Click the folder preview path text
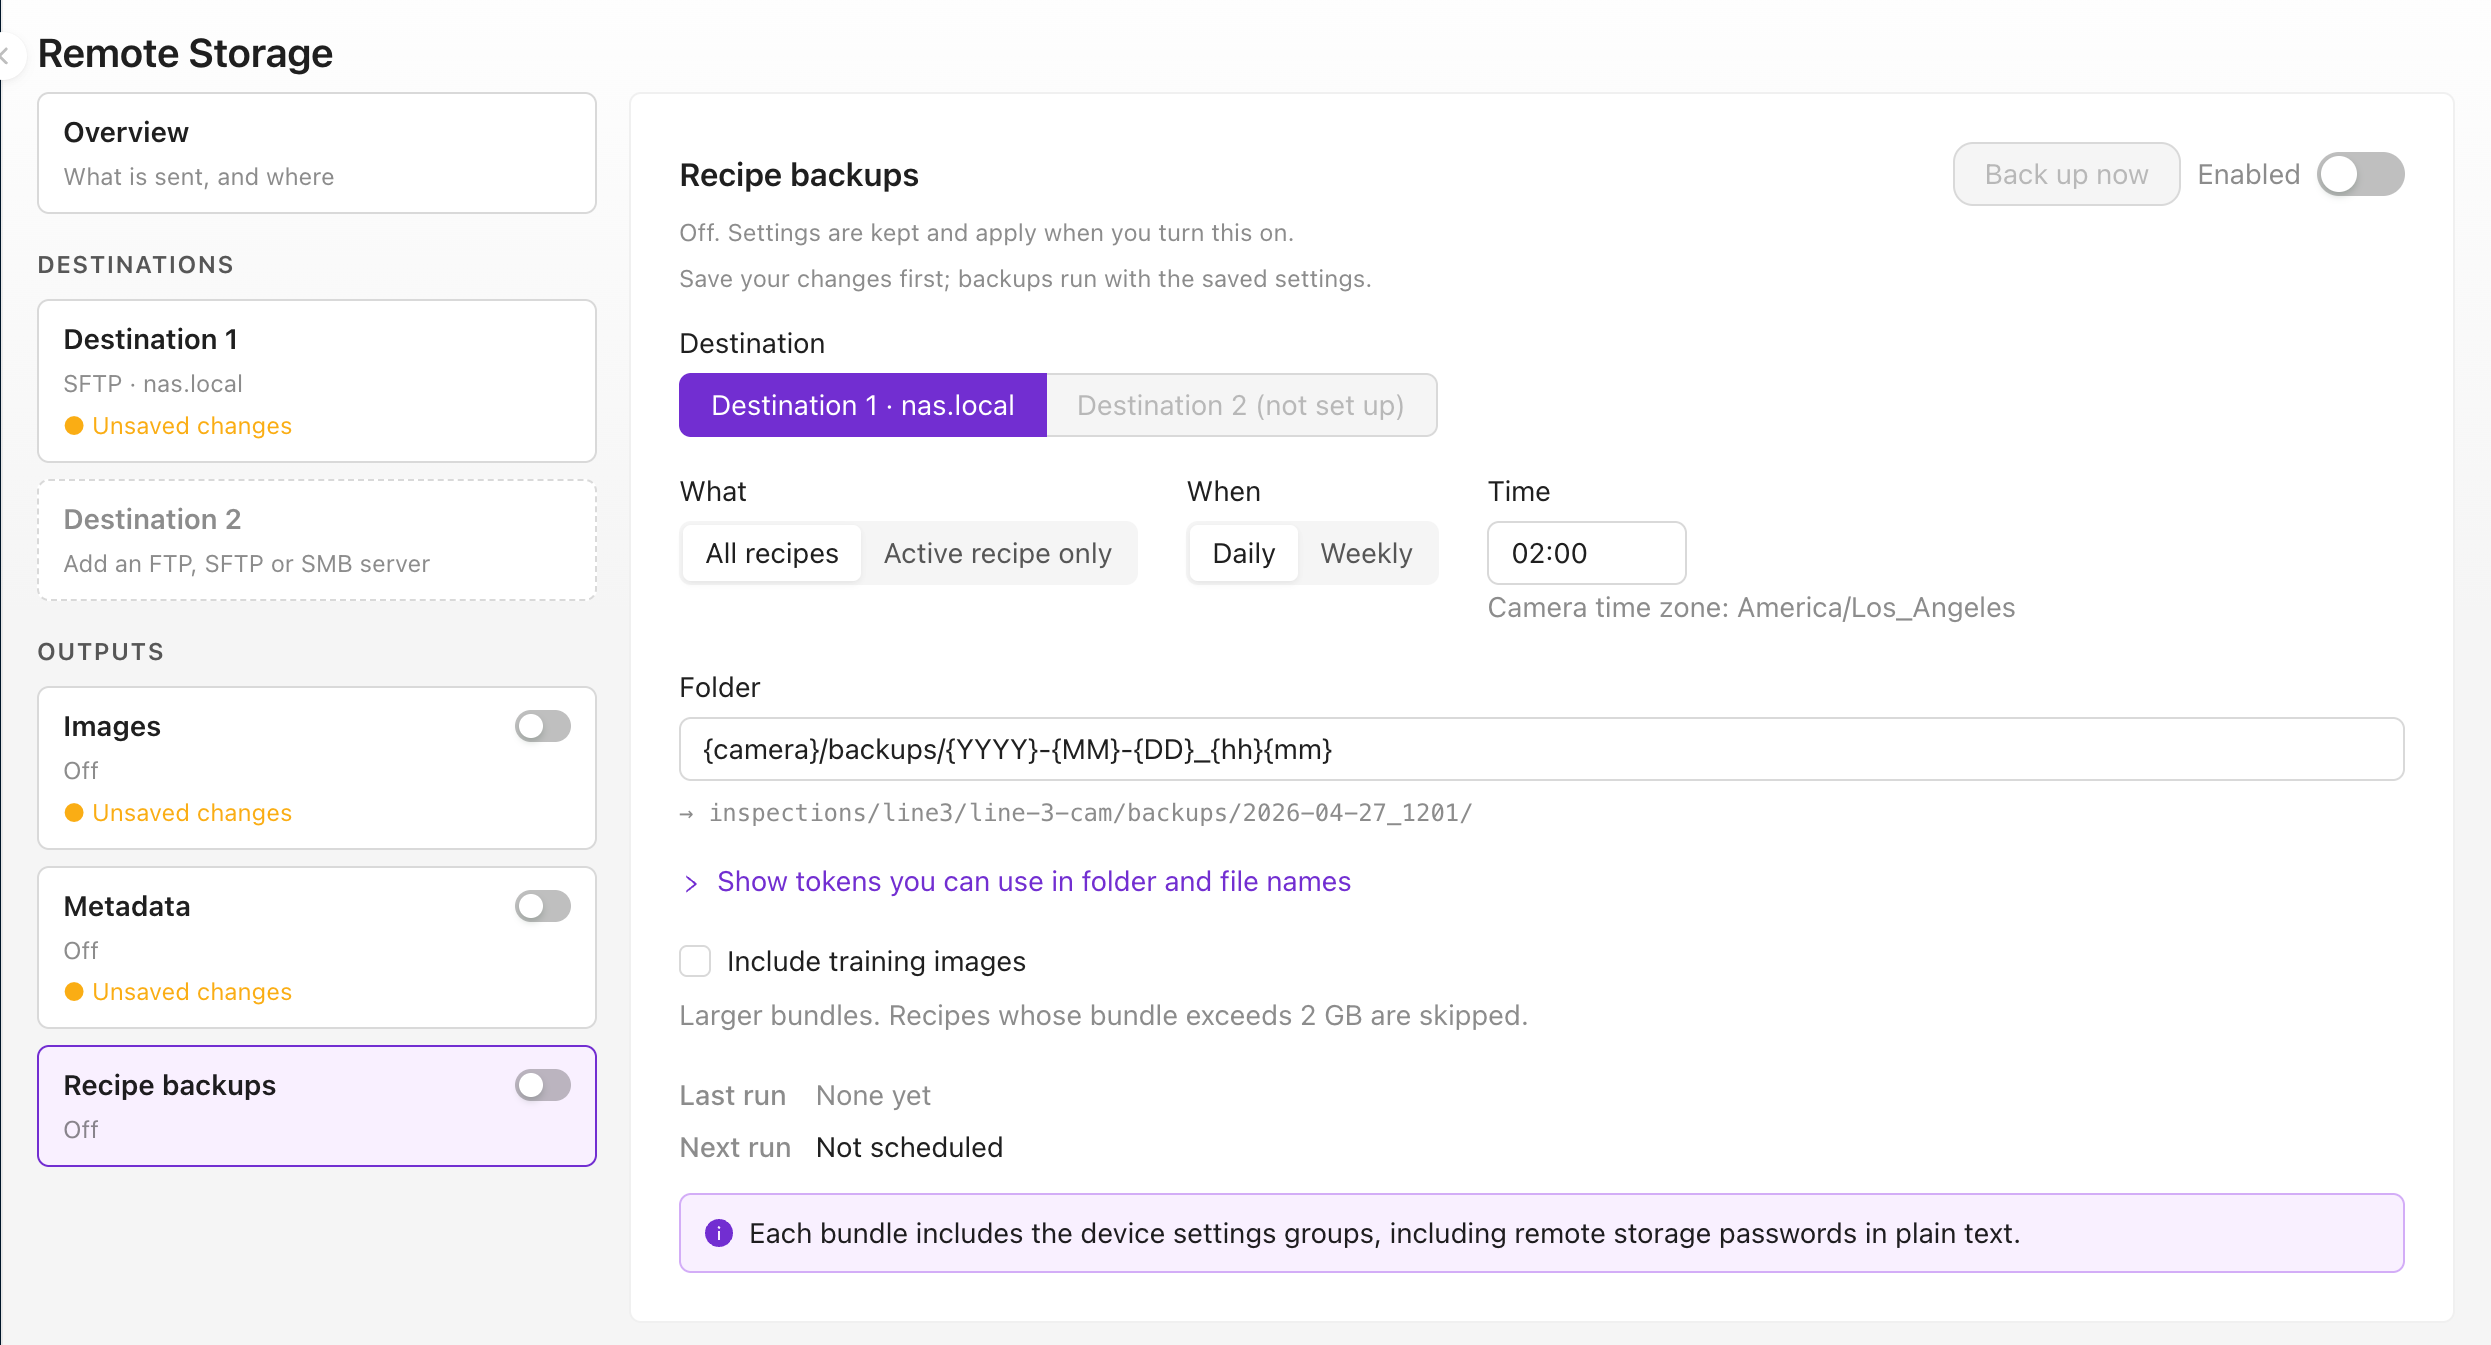 (x=1090, y=813)
